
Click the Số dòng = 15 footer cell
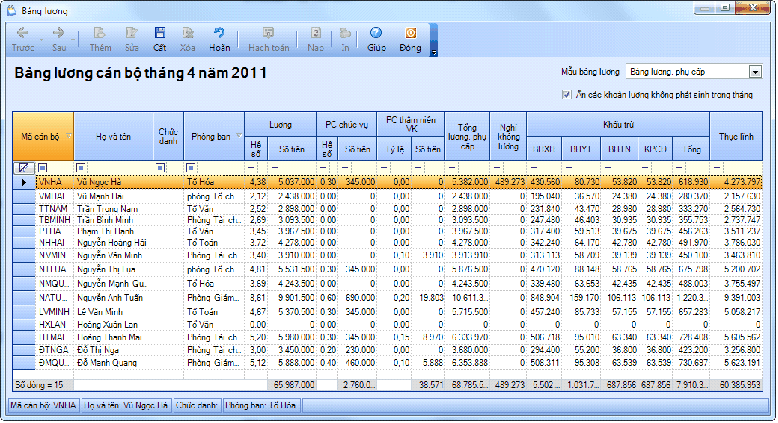(43, 384)
